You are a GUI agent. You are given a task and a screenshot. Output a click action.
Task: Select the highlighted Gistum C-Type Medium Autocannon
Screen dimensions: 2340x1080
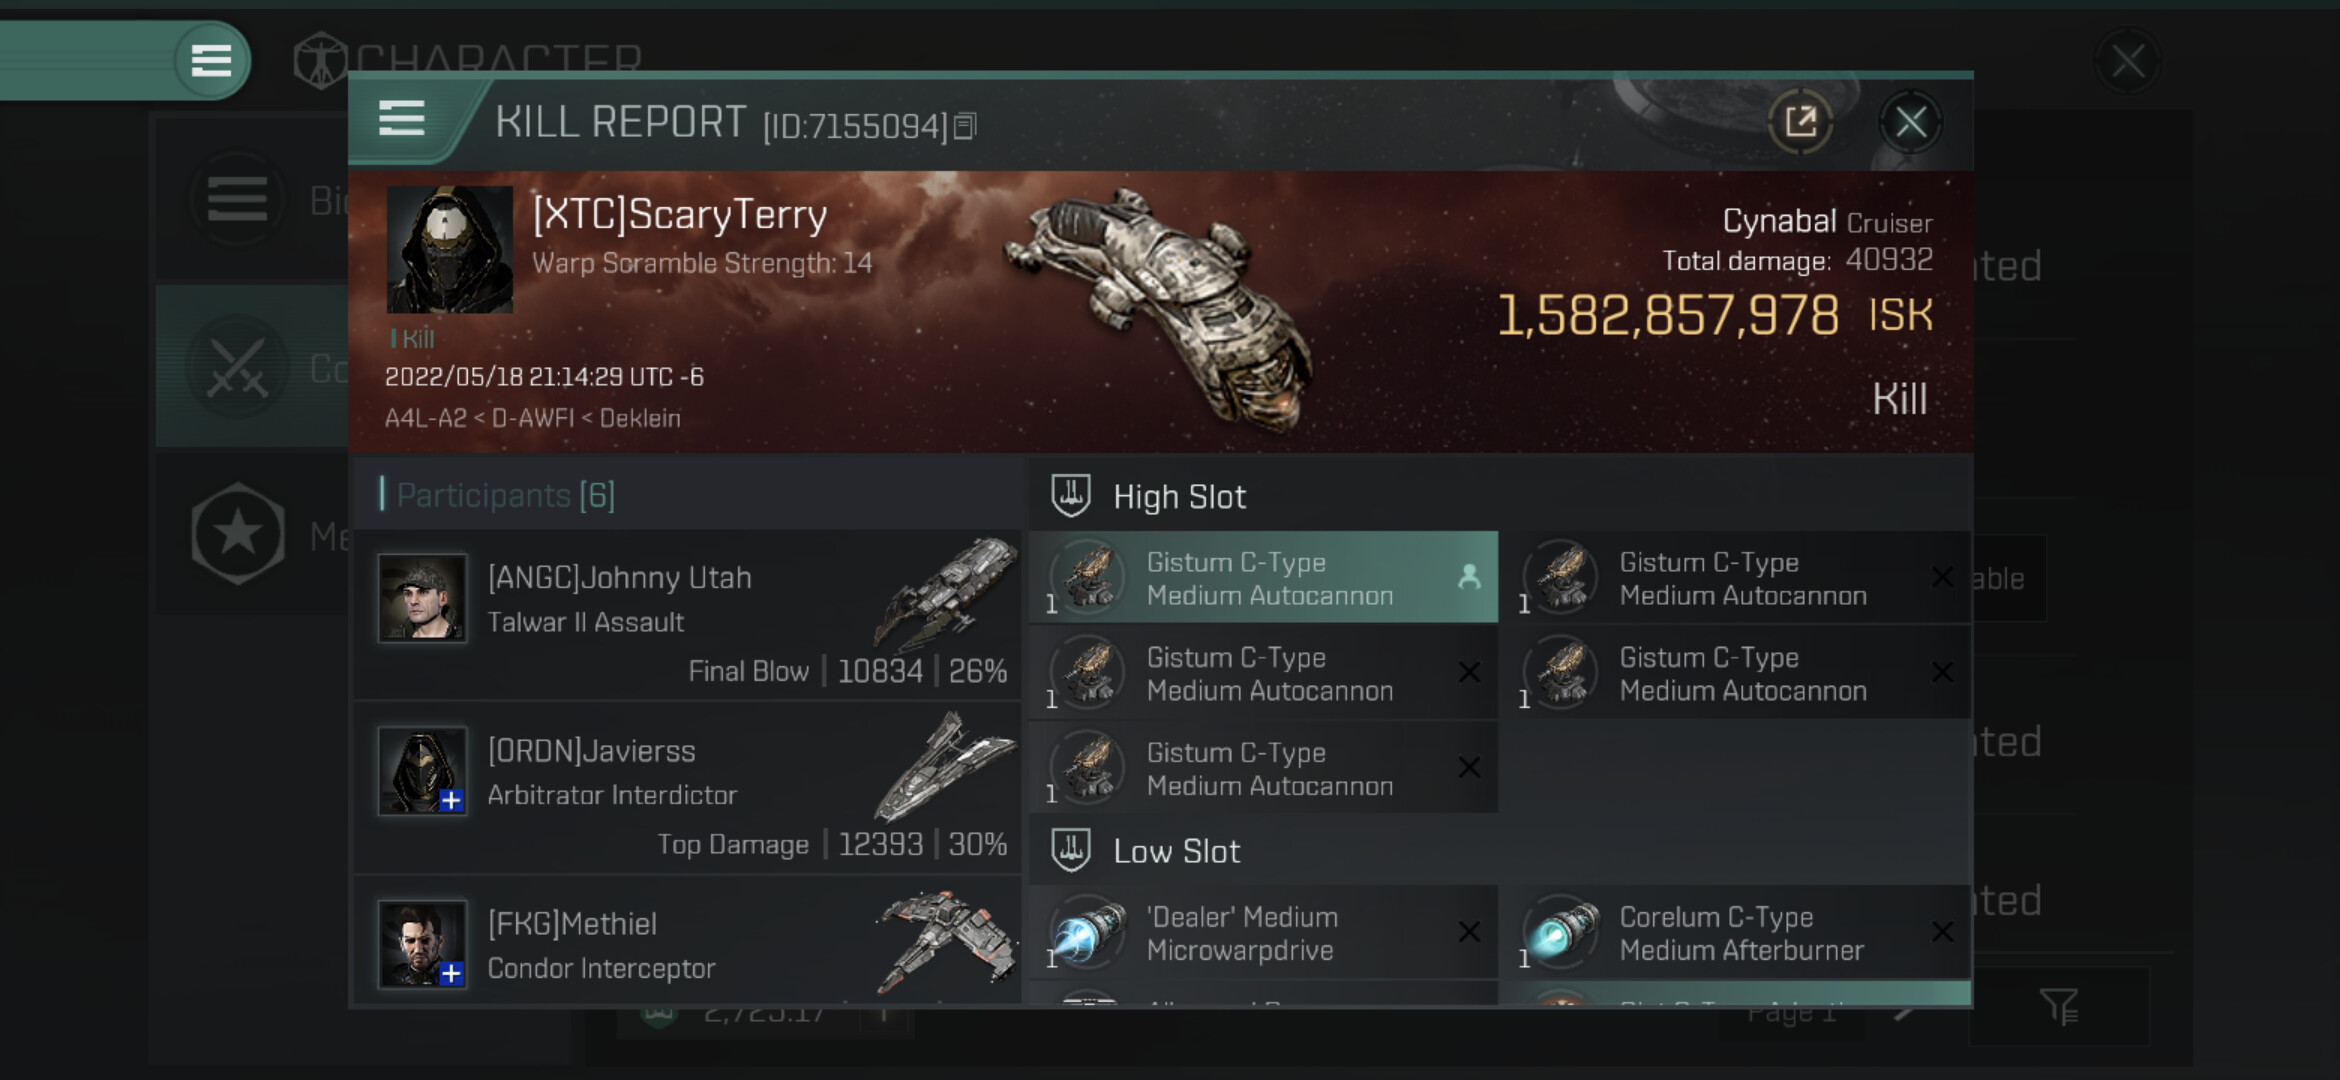pyautogui.click(x=1263, y=578)
